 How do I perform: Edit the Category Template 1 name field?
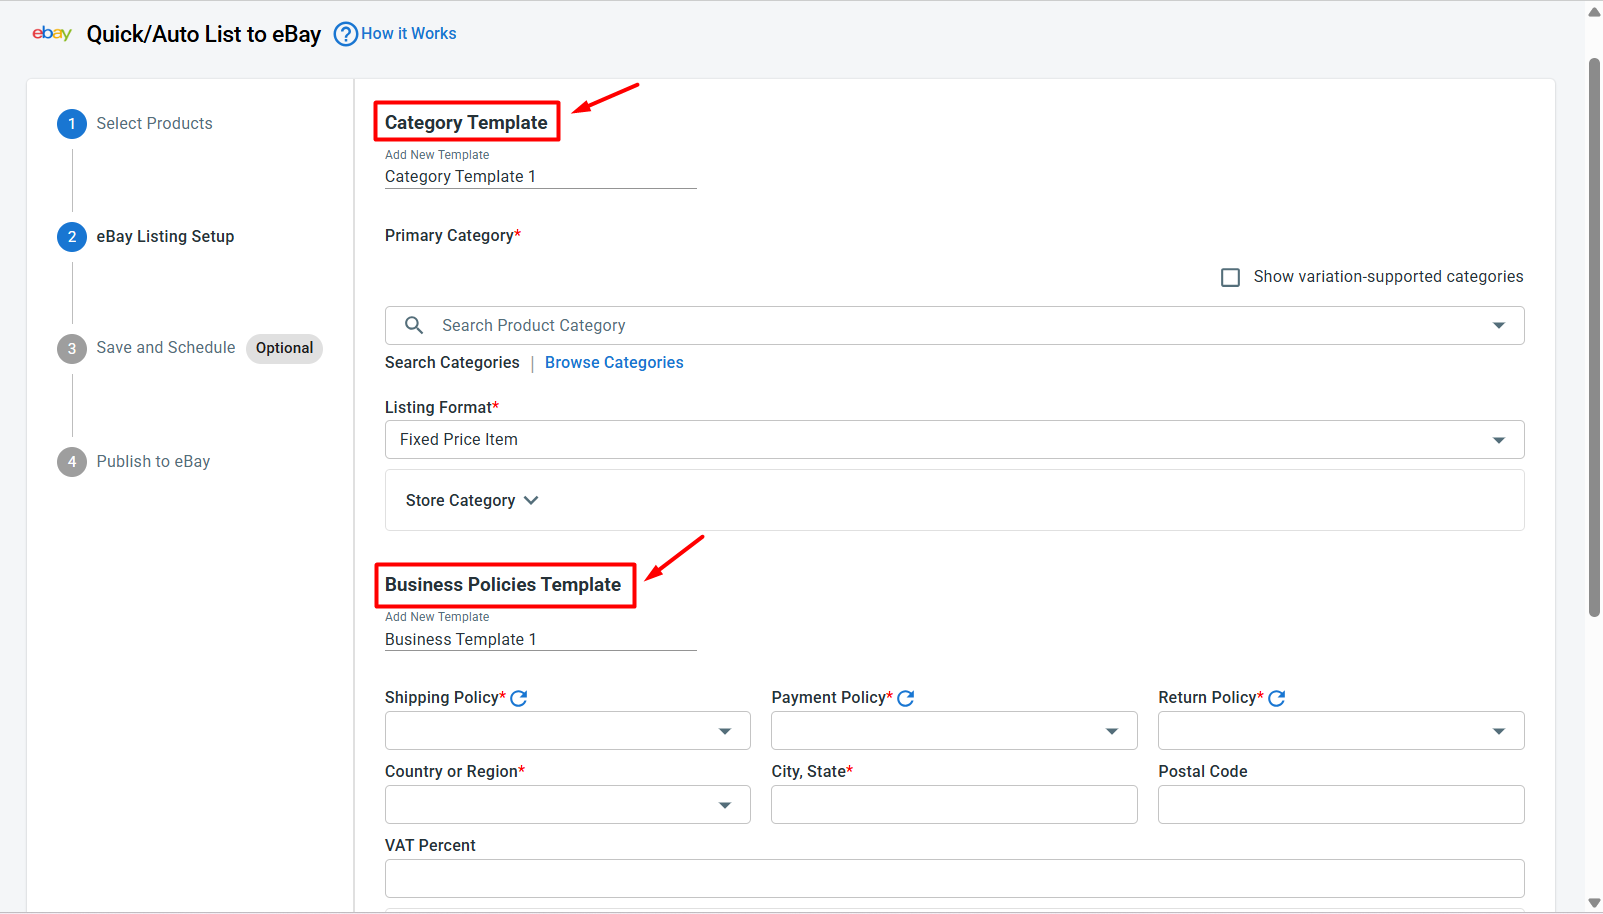coord(541,177)
